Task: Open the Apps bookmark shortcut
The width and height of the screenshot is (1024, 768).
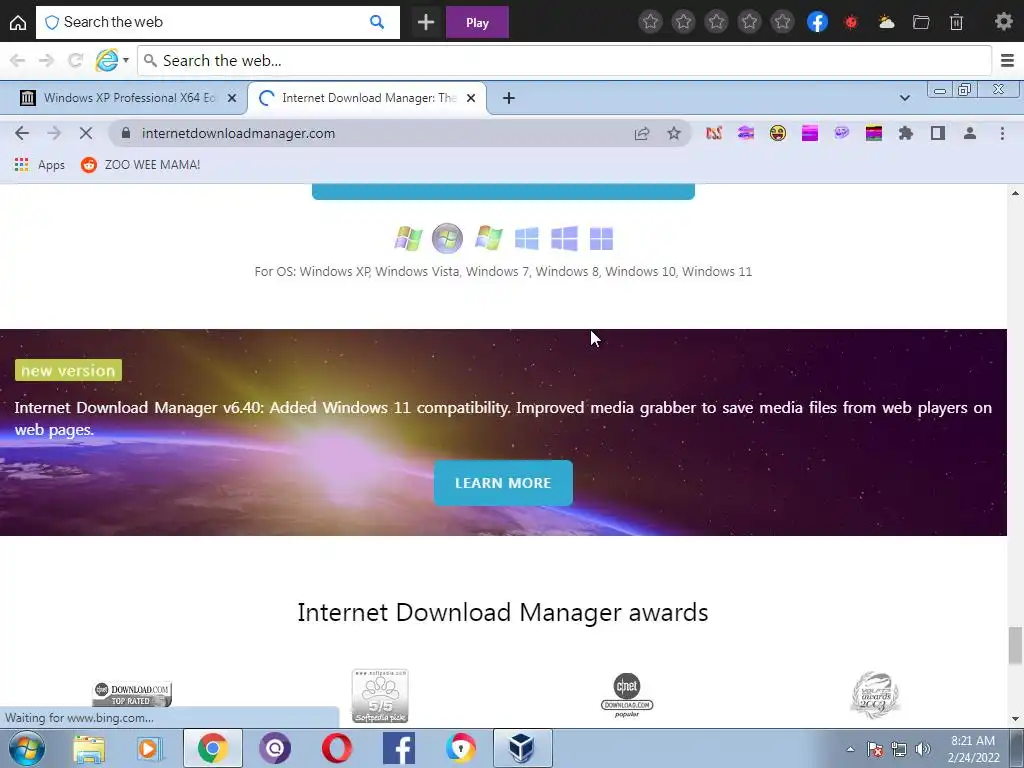Action: [40, 165]
